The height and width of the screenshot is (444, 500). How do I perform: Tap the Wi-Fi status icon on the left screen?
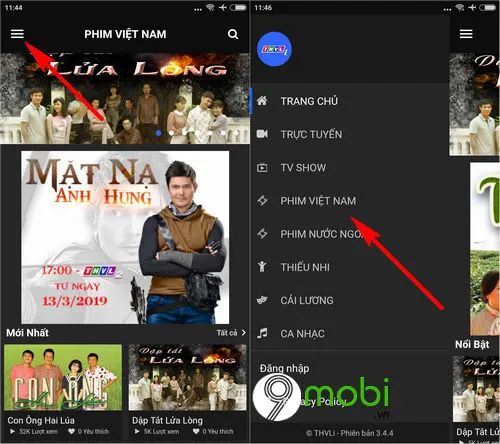[210, 7]
